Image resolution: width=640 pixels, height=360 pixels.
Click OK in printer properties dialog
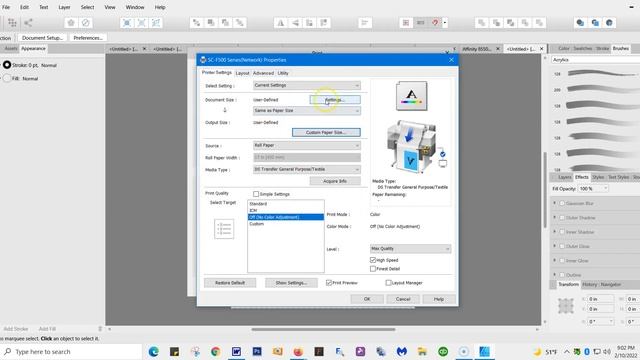[x=367, y=299]
